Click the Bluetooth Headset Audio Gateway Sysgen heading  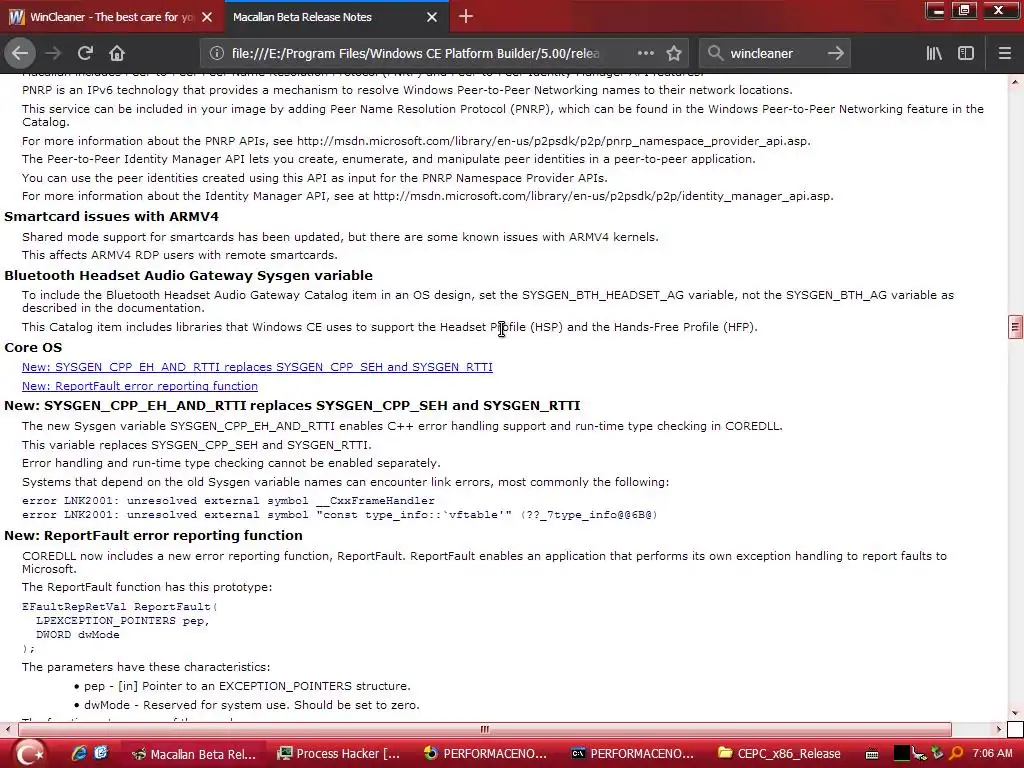point(189,276)
